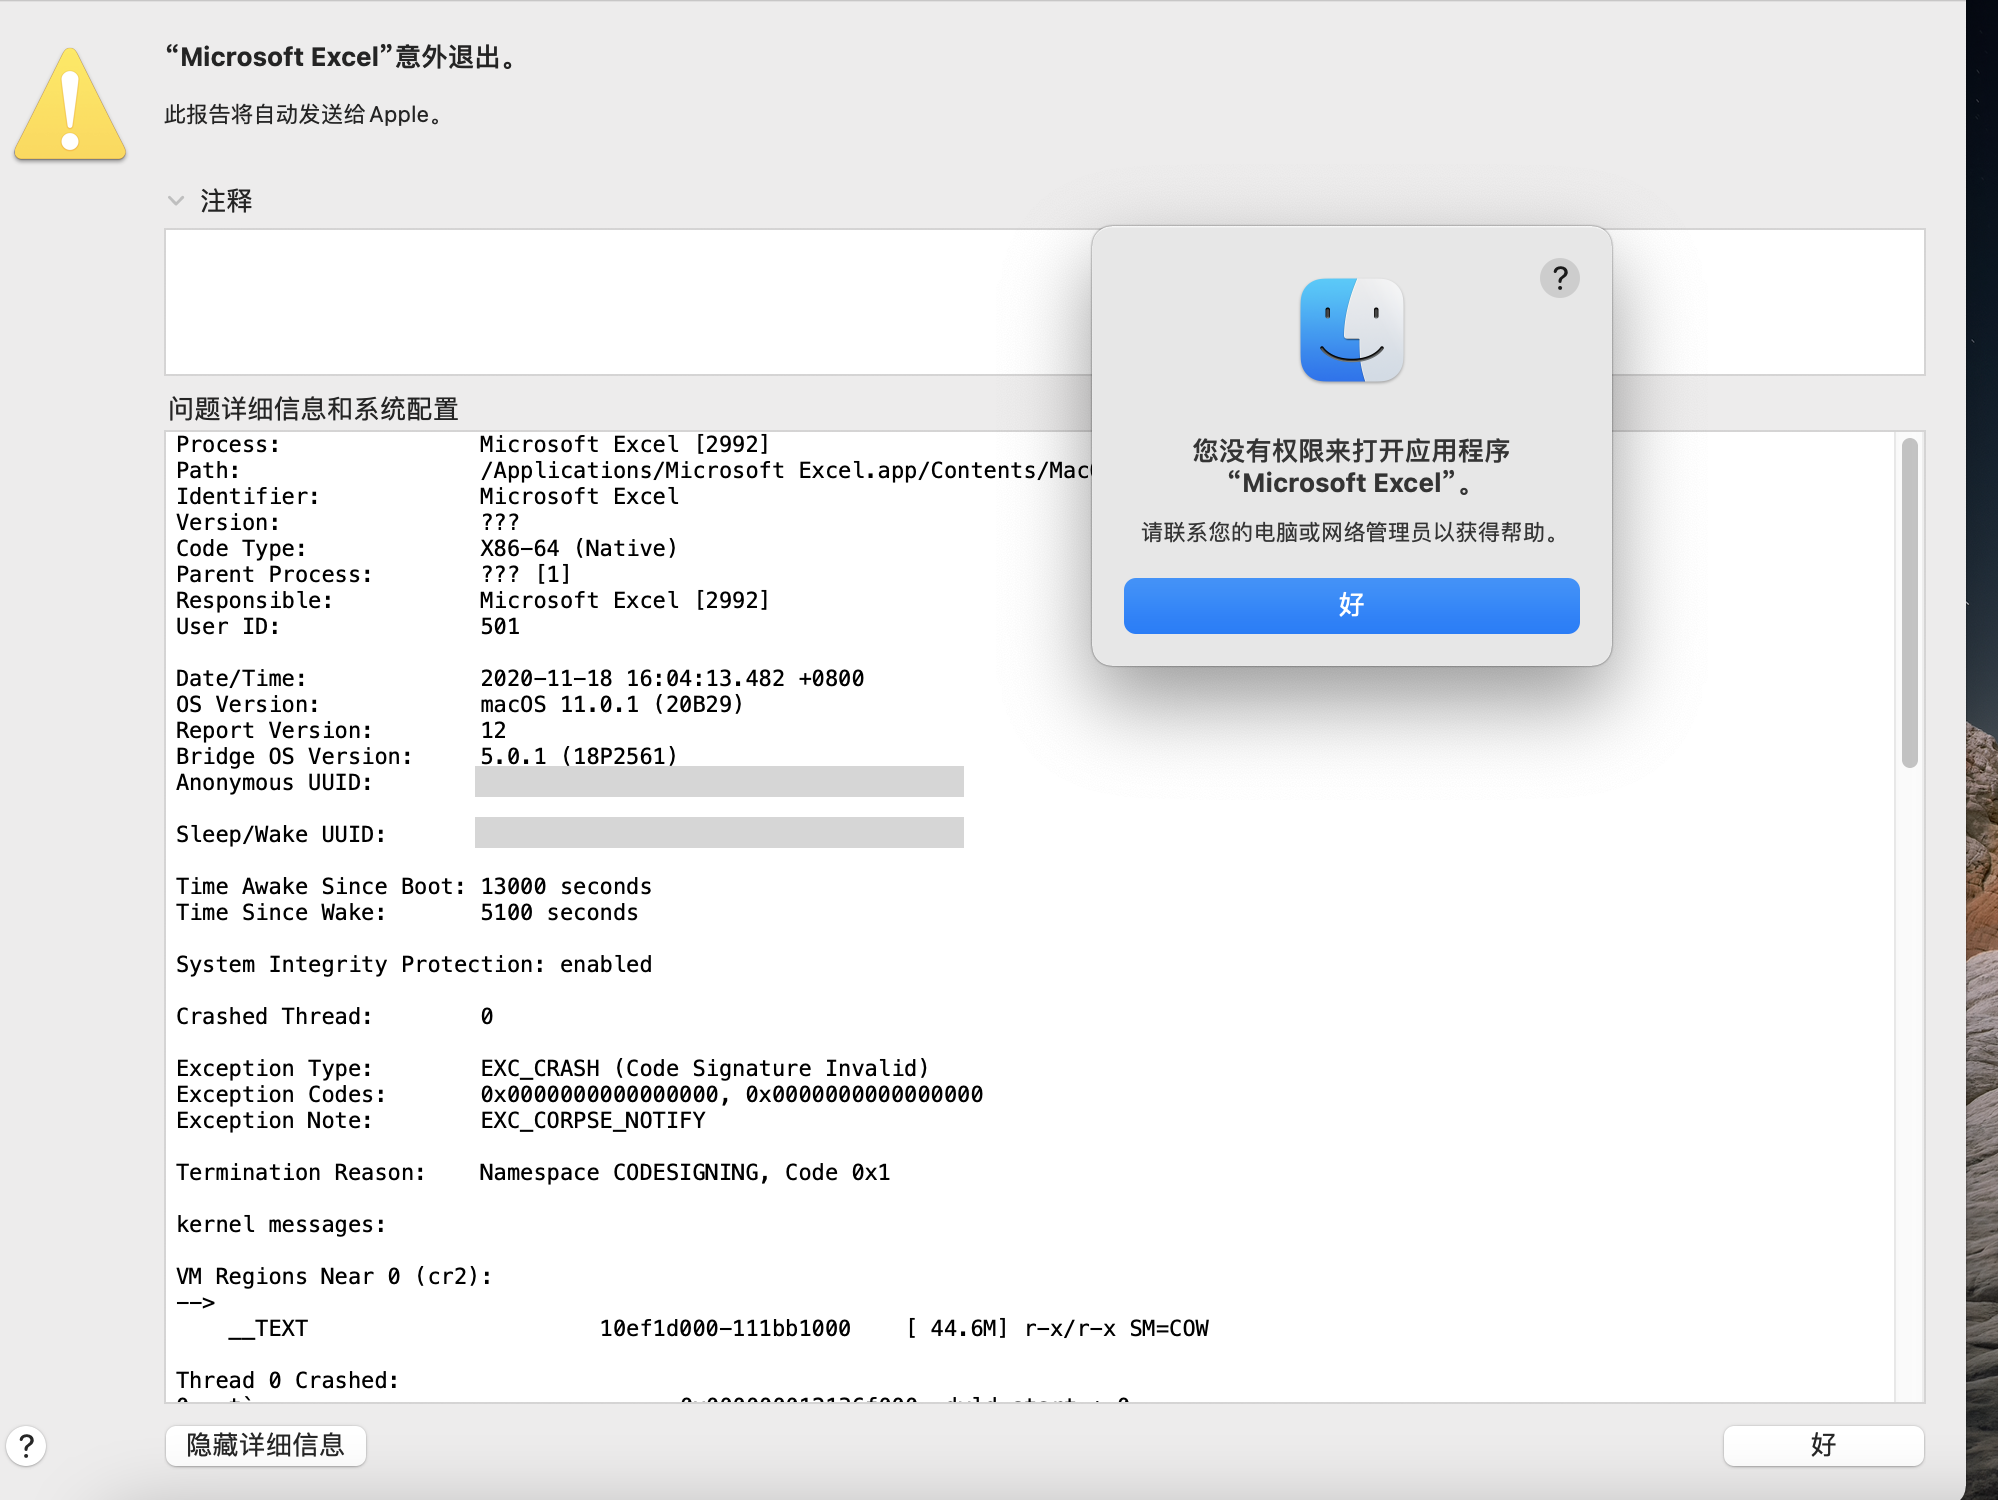This screenshot has width=1998, height=1500.
Task: Collapse the 注释 section chevron
Action: pyautogui.click(x=176, y=201)
